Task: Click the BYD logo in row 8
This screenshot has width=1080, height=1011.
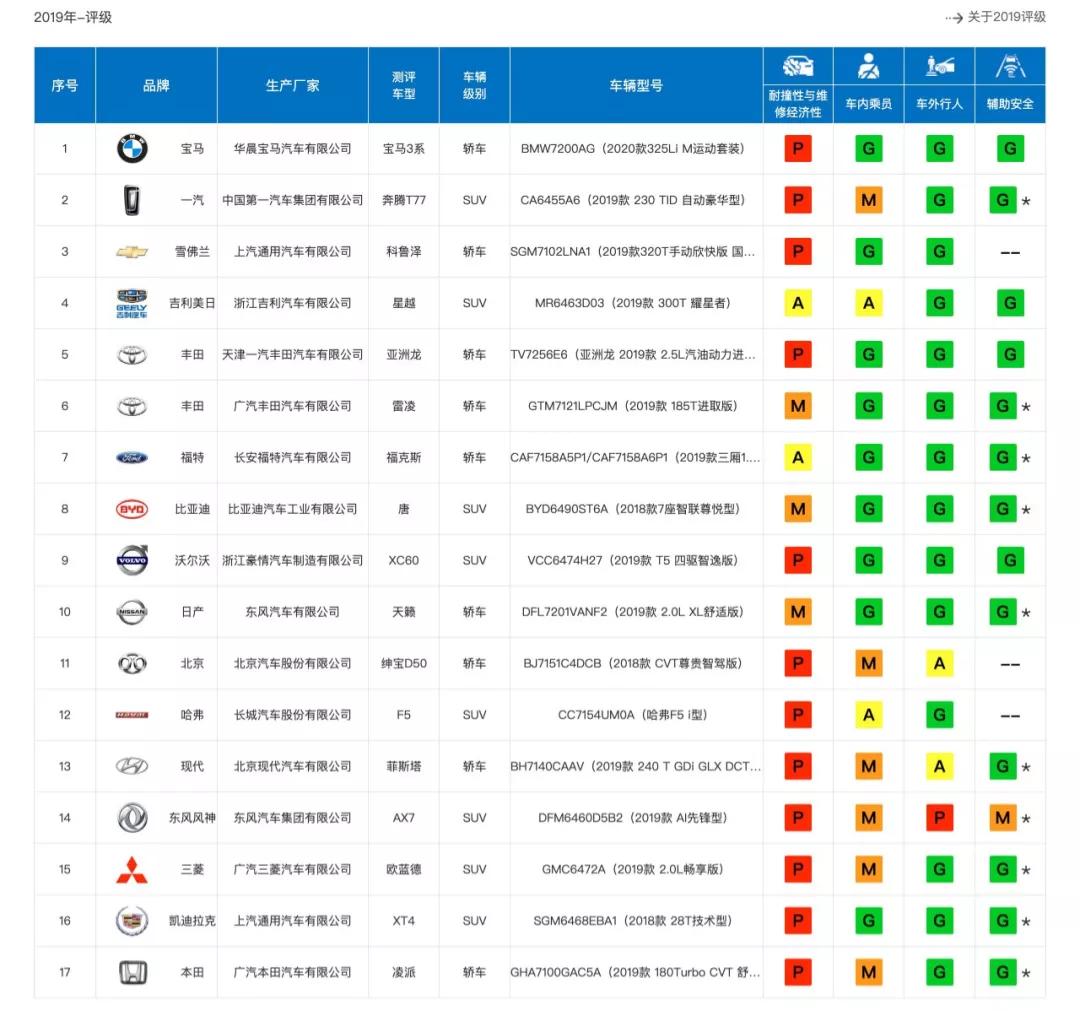Action: click(132, 510)
